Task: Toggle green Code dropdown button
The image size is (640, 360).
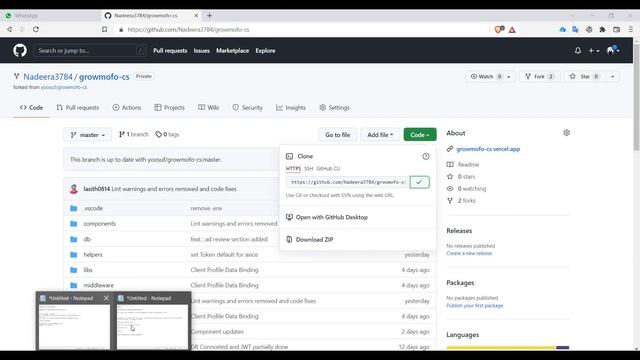Action: pyautogui.click(x=420, y=135)
